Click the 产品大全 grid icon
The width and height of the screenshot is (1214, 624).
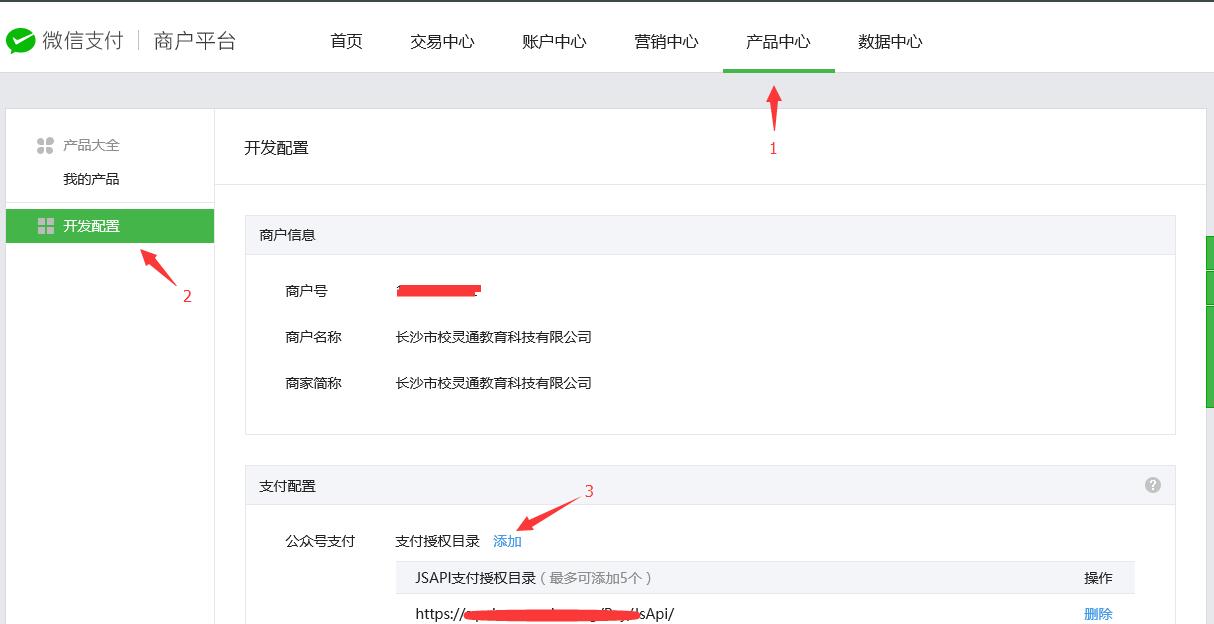tap(45, 146)
